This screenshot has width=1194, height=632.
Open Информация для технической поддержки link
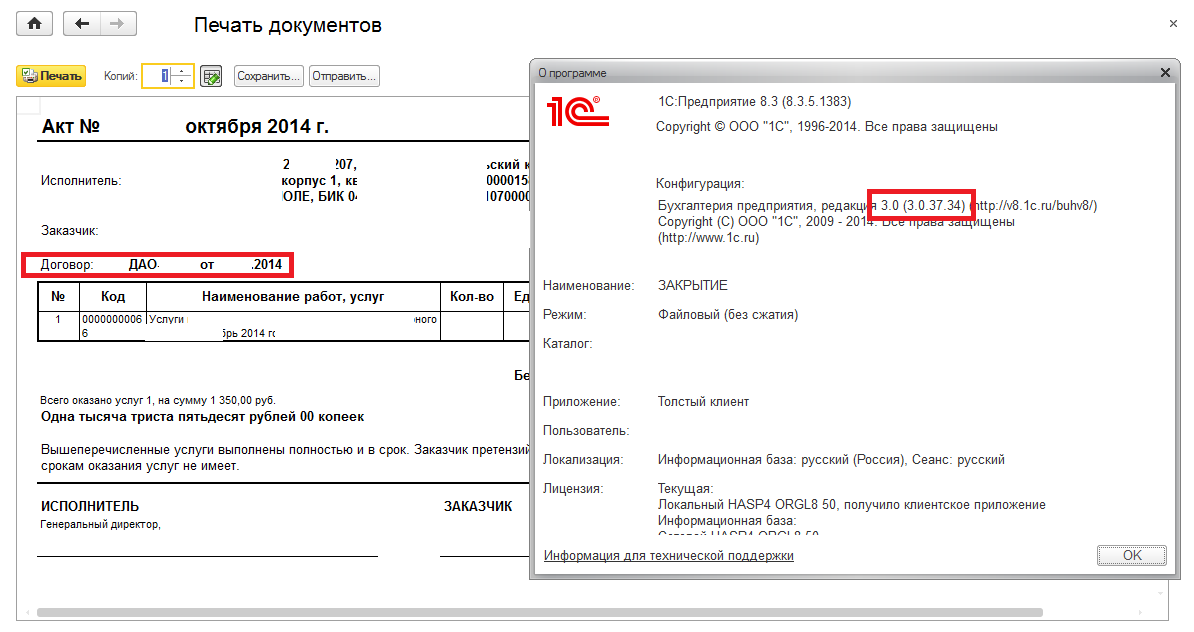[669, 556]
